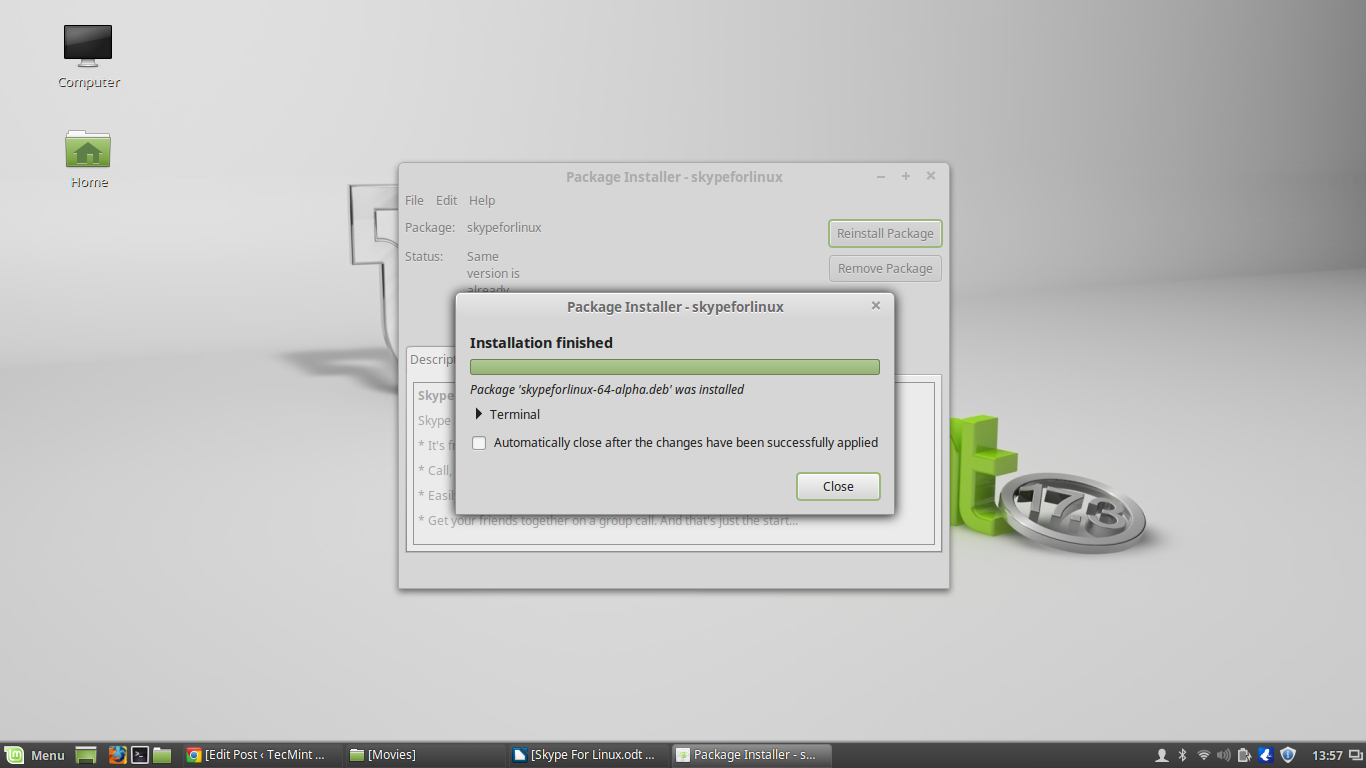Click the window list icon beside clock

(x=1354, y=755)
